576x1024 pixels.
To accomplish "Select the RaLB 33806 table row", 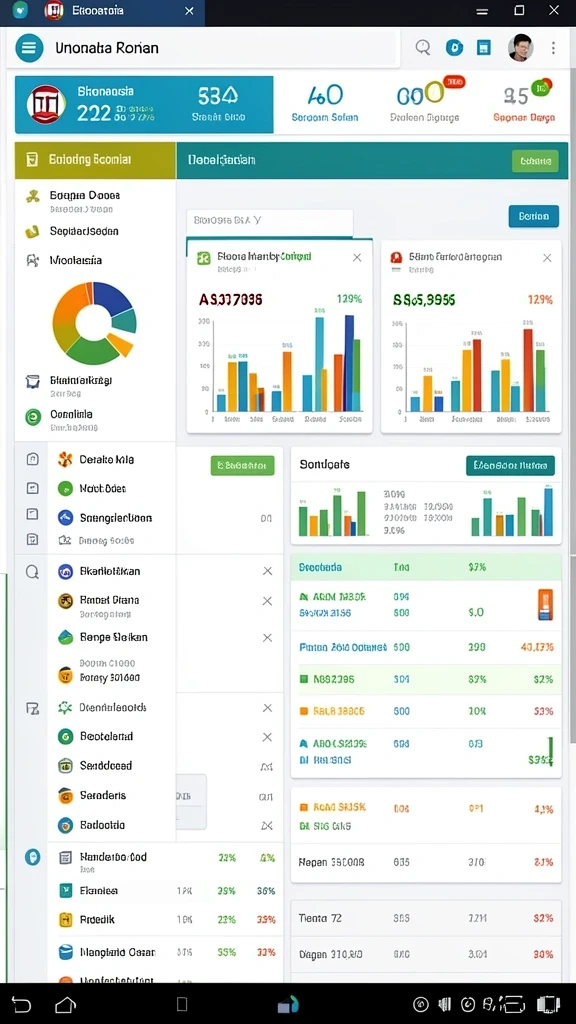I will click(426, 711).
